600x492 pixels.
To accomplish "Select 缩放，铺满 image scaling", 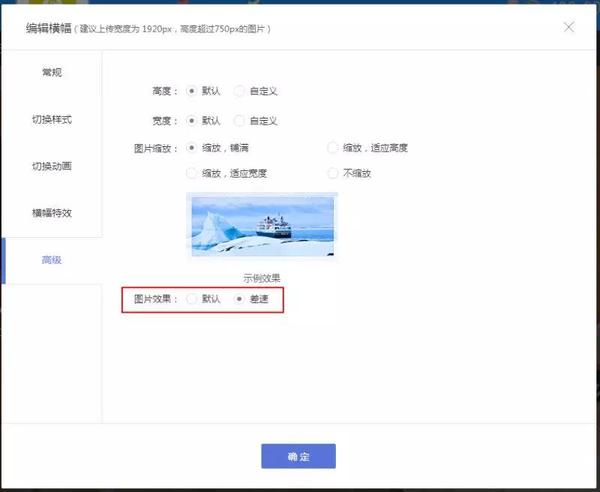I will (191, 148).
